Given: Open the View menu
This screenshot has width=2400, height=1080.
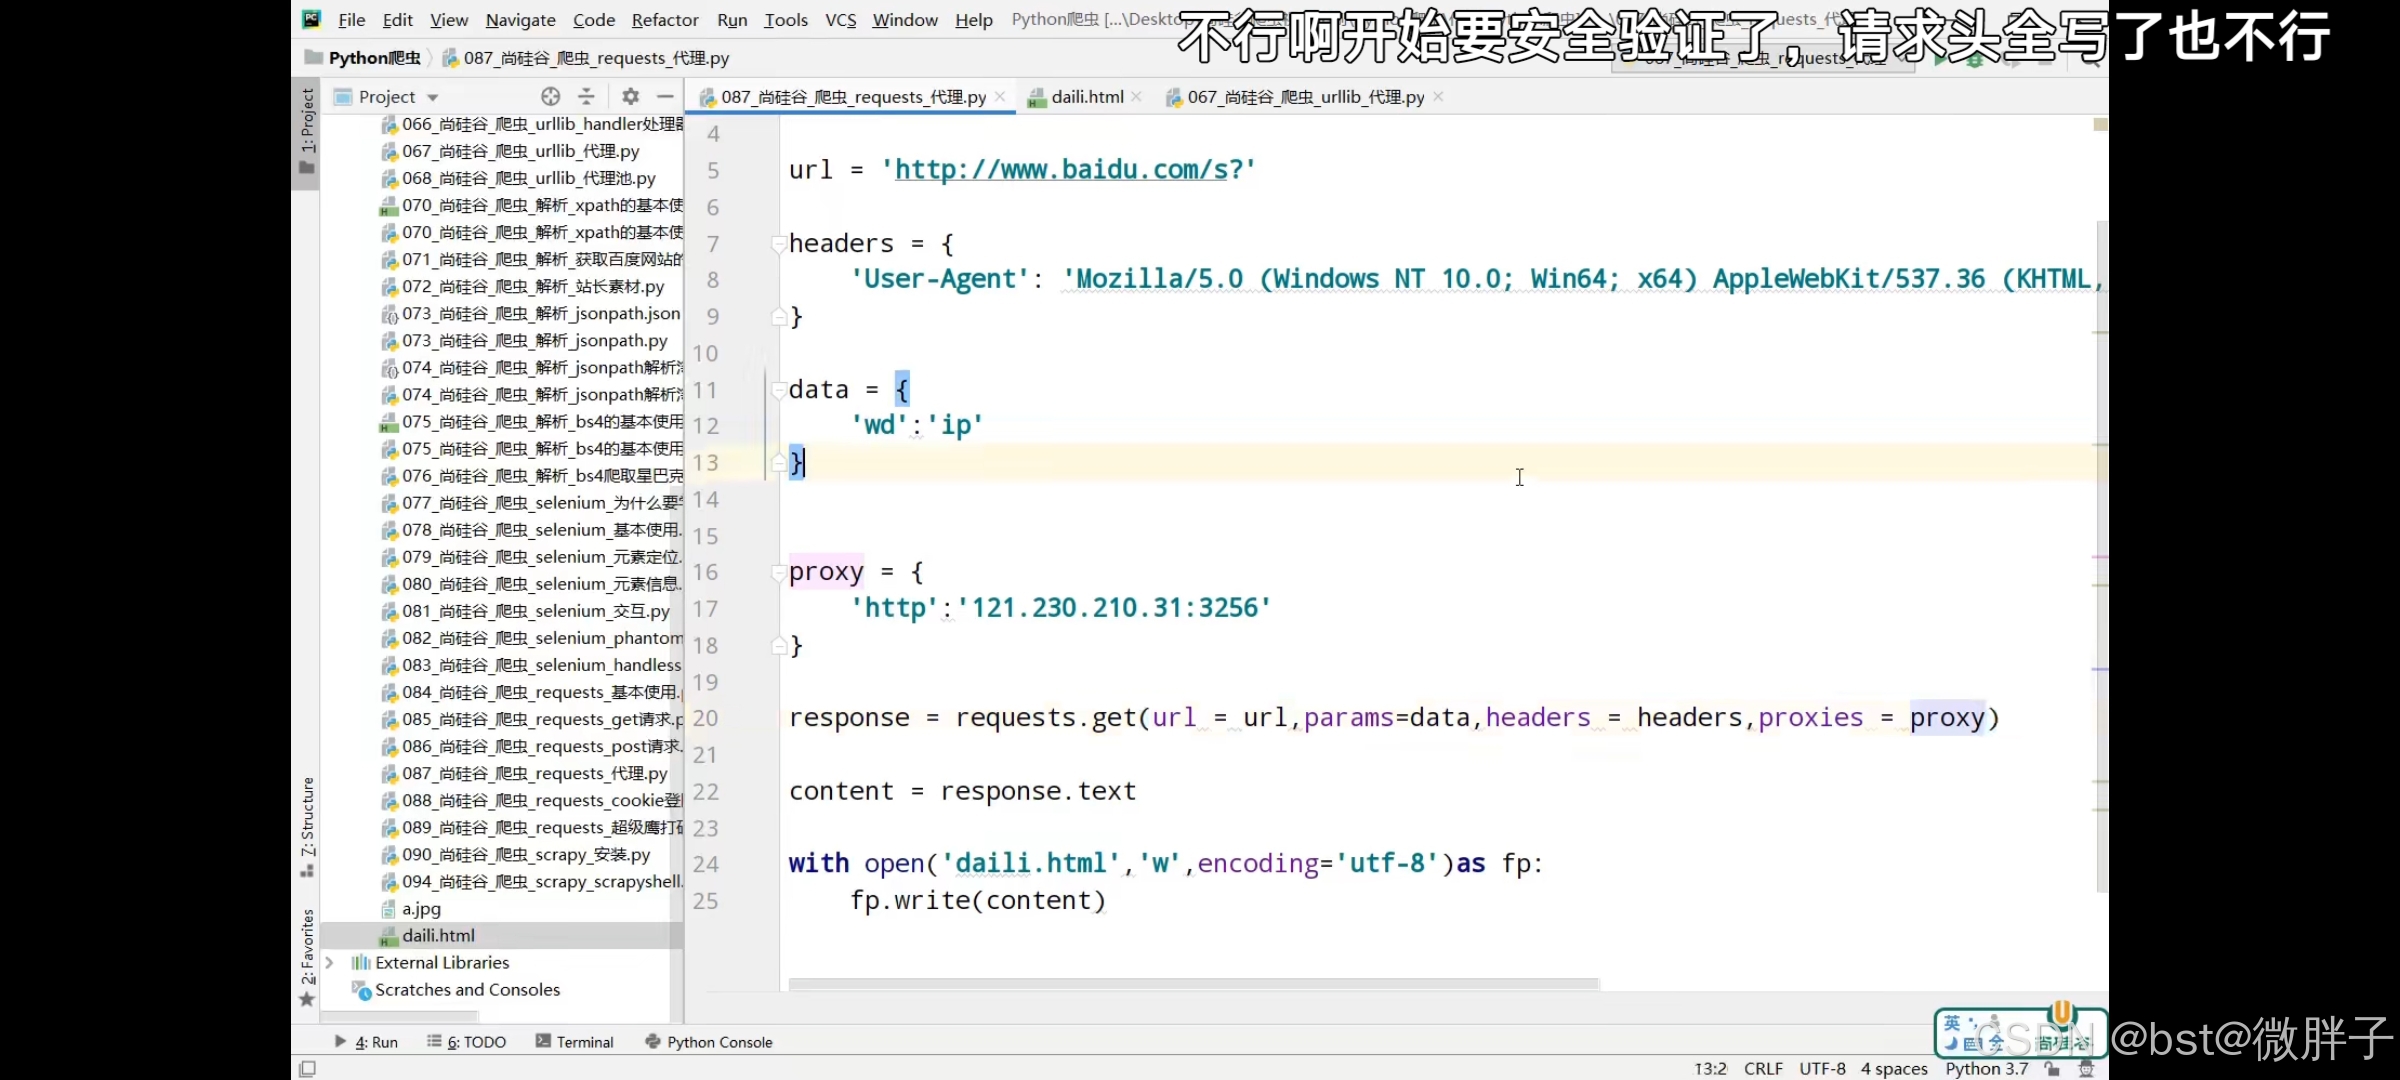Looking at the screenshot, I should 449,20.
